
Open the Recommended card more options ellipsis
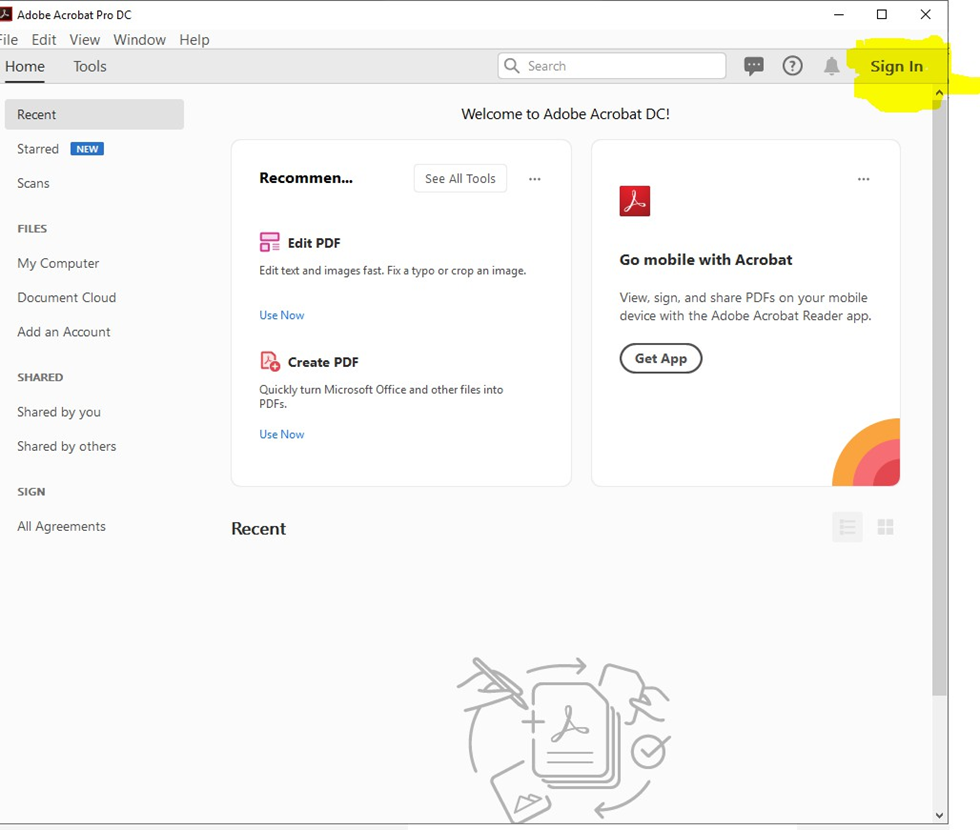point(534,179)
